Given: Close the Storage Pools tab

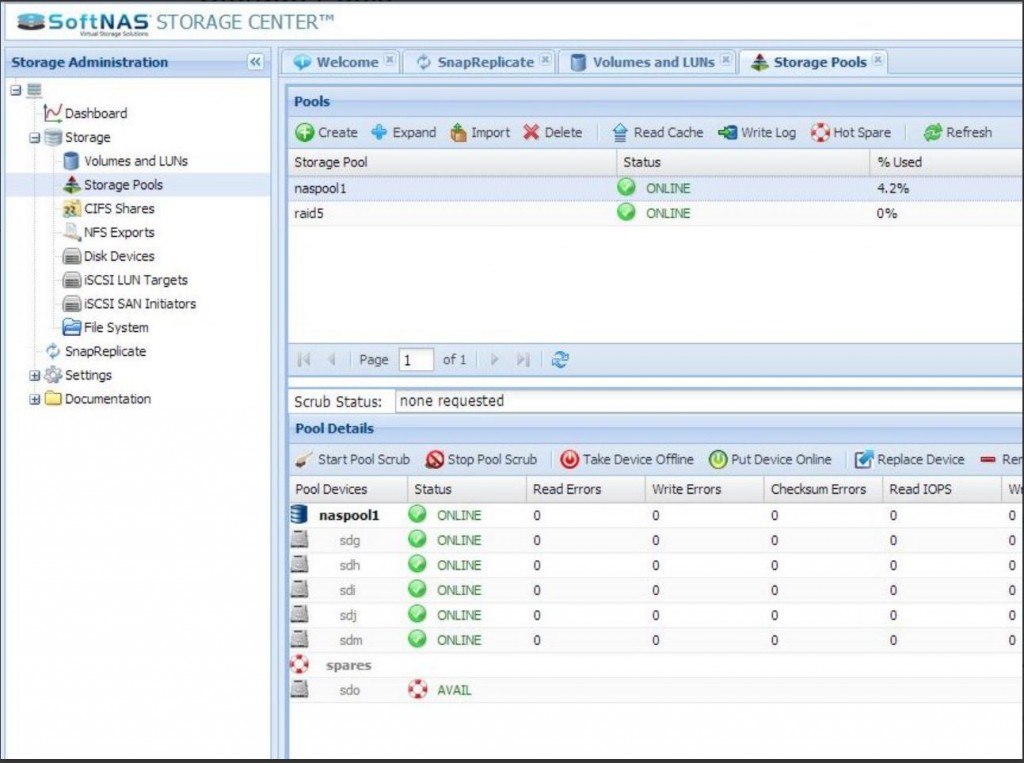Looking at the screenshot, I should [x=878, y=60].
